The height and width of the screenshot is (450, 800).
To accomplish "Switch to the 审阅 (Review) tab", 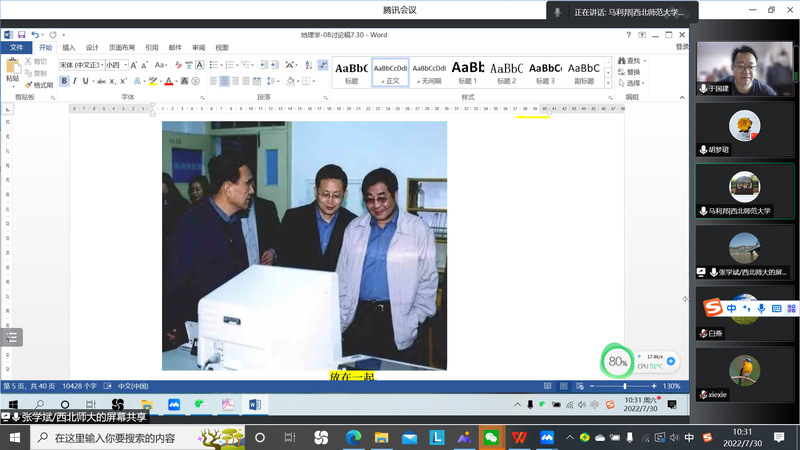I will click(x=198, y=47).
